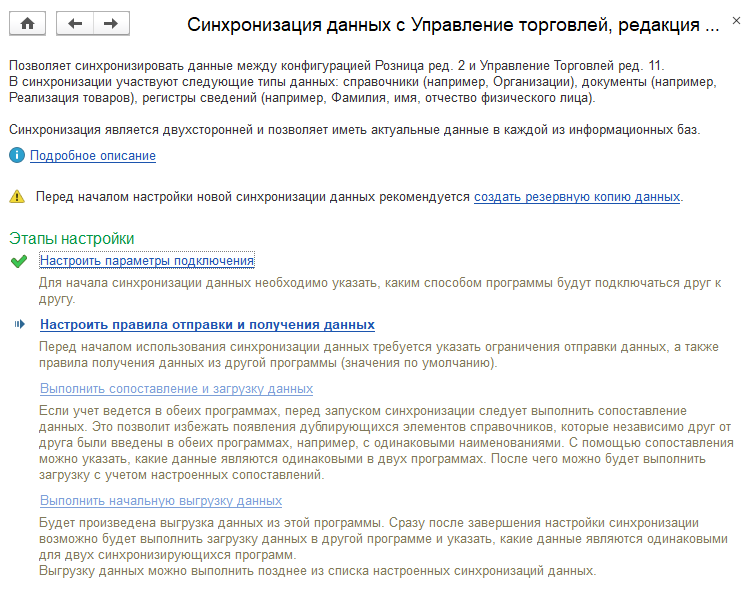The width and height of the screenshot is (750, 599).
Task: Click the yellow warning triangle icon
Action: point(17,197)
